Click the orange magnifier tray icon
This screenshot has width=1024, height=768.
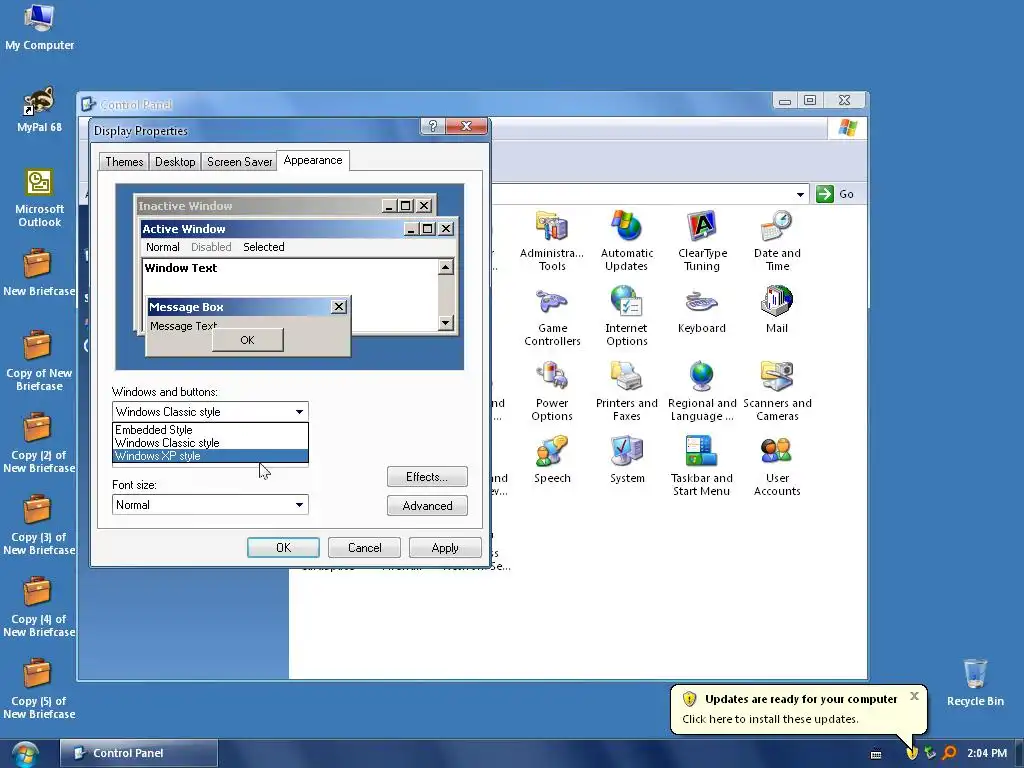[x=949, y=753]
